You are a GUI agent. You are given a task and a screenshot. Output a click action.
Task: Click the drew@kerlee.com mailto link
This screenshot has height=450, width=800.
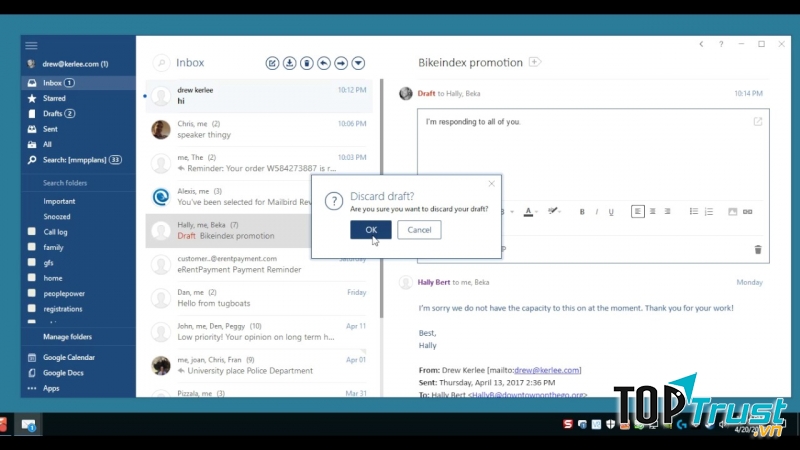(x=546, y=370)
